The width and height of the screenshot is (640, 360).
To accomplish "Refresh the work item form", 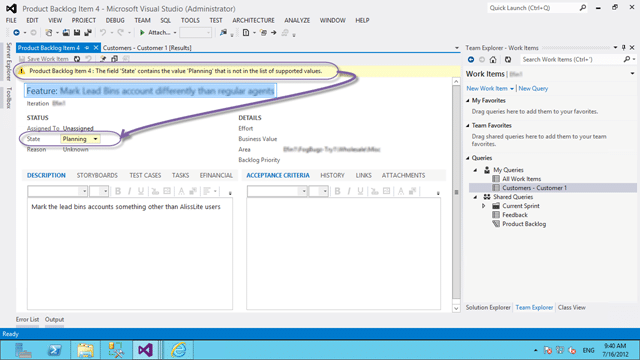I will [77, 59].
